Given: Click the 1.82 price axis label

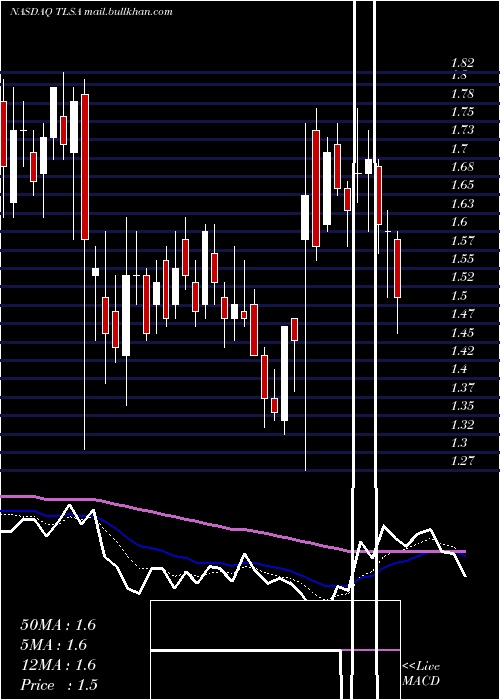Looking at the screenshot, I should point(462,63).
